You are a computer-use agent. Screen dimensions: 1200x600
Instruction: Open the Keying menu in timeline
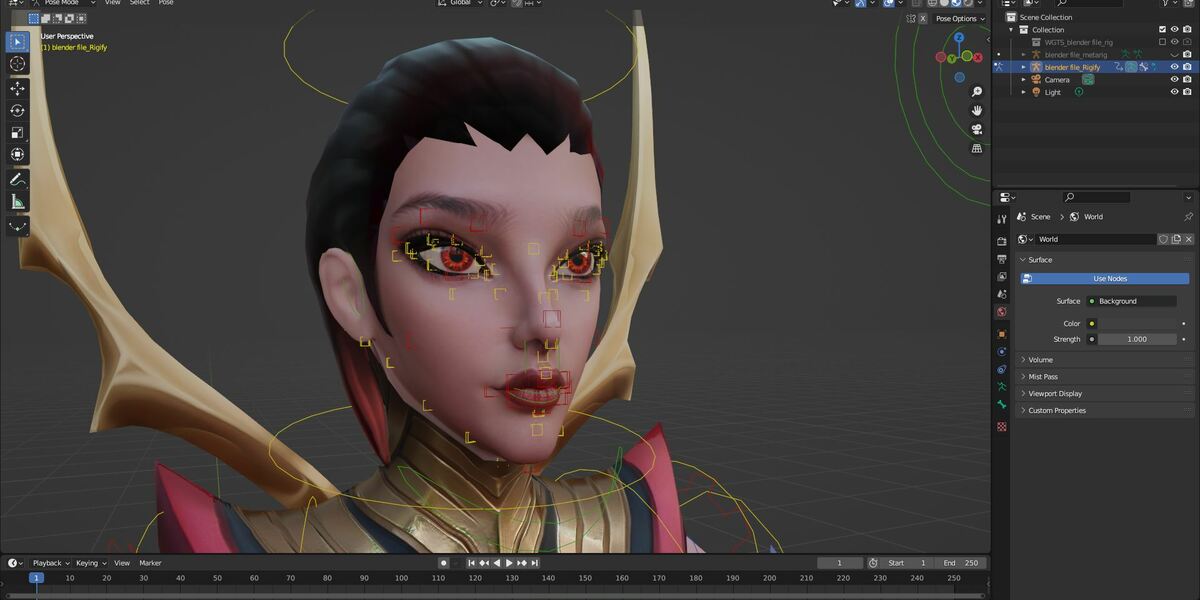[89, 563]
